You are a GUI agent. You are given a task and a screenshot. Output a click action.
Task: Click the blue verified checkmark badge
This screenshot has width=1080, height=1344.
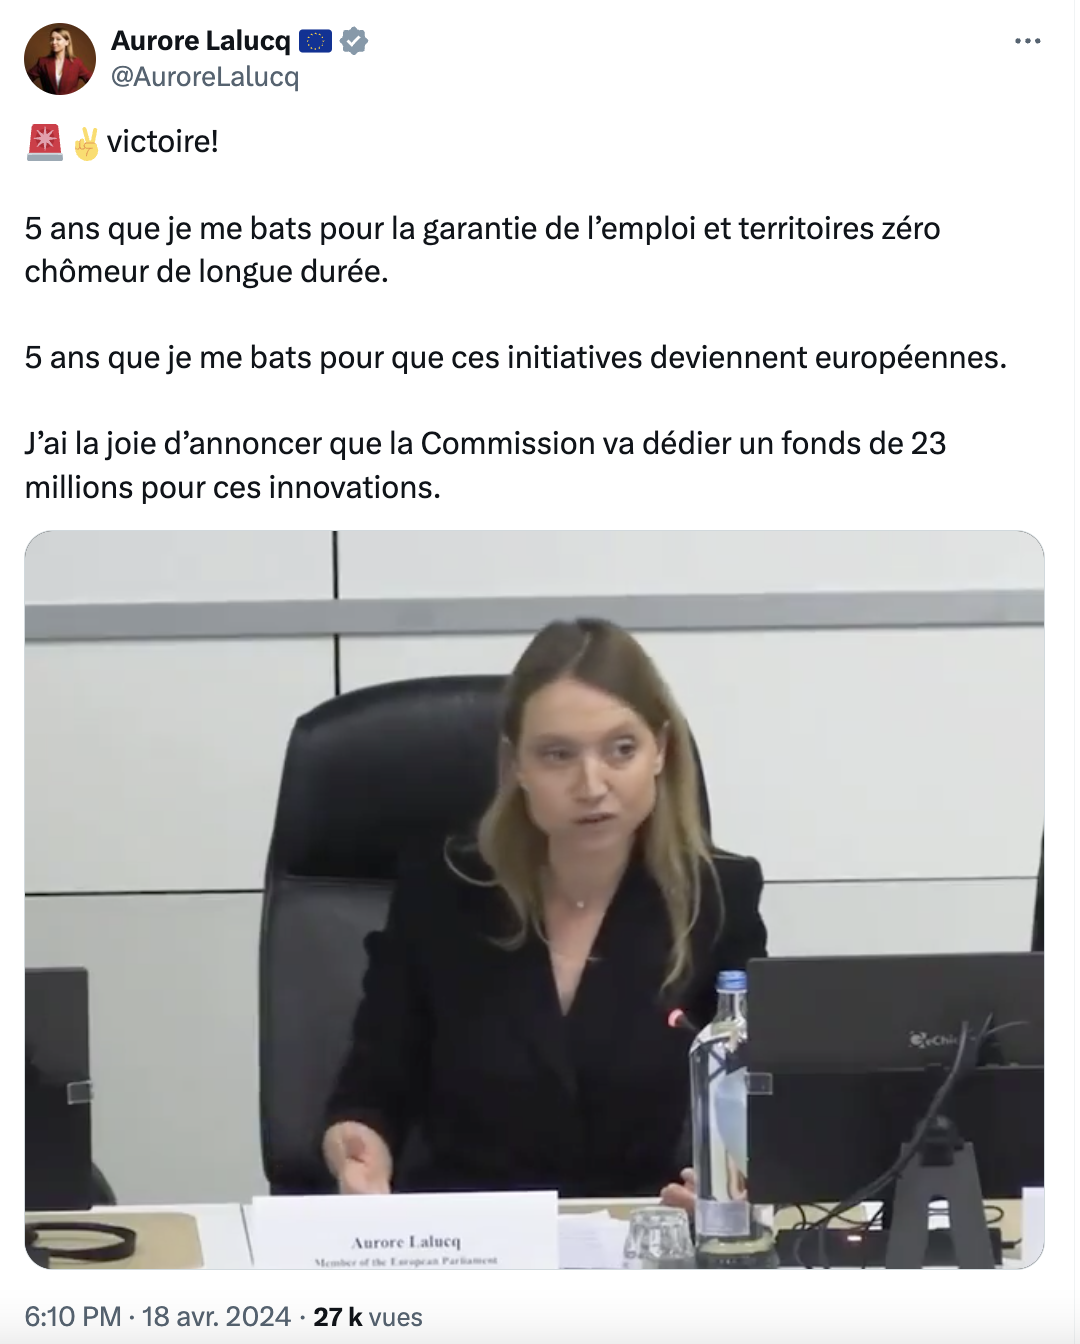354,41
